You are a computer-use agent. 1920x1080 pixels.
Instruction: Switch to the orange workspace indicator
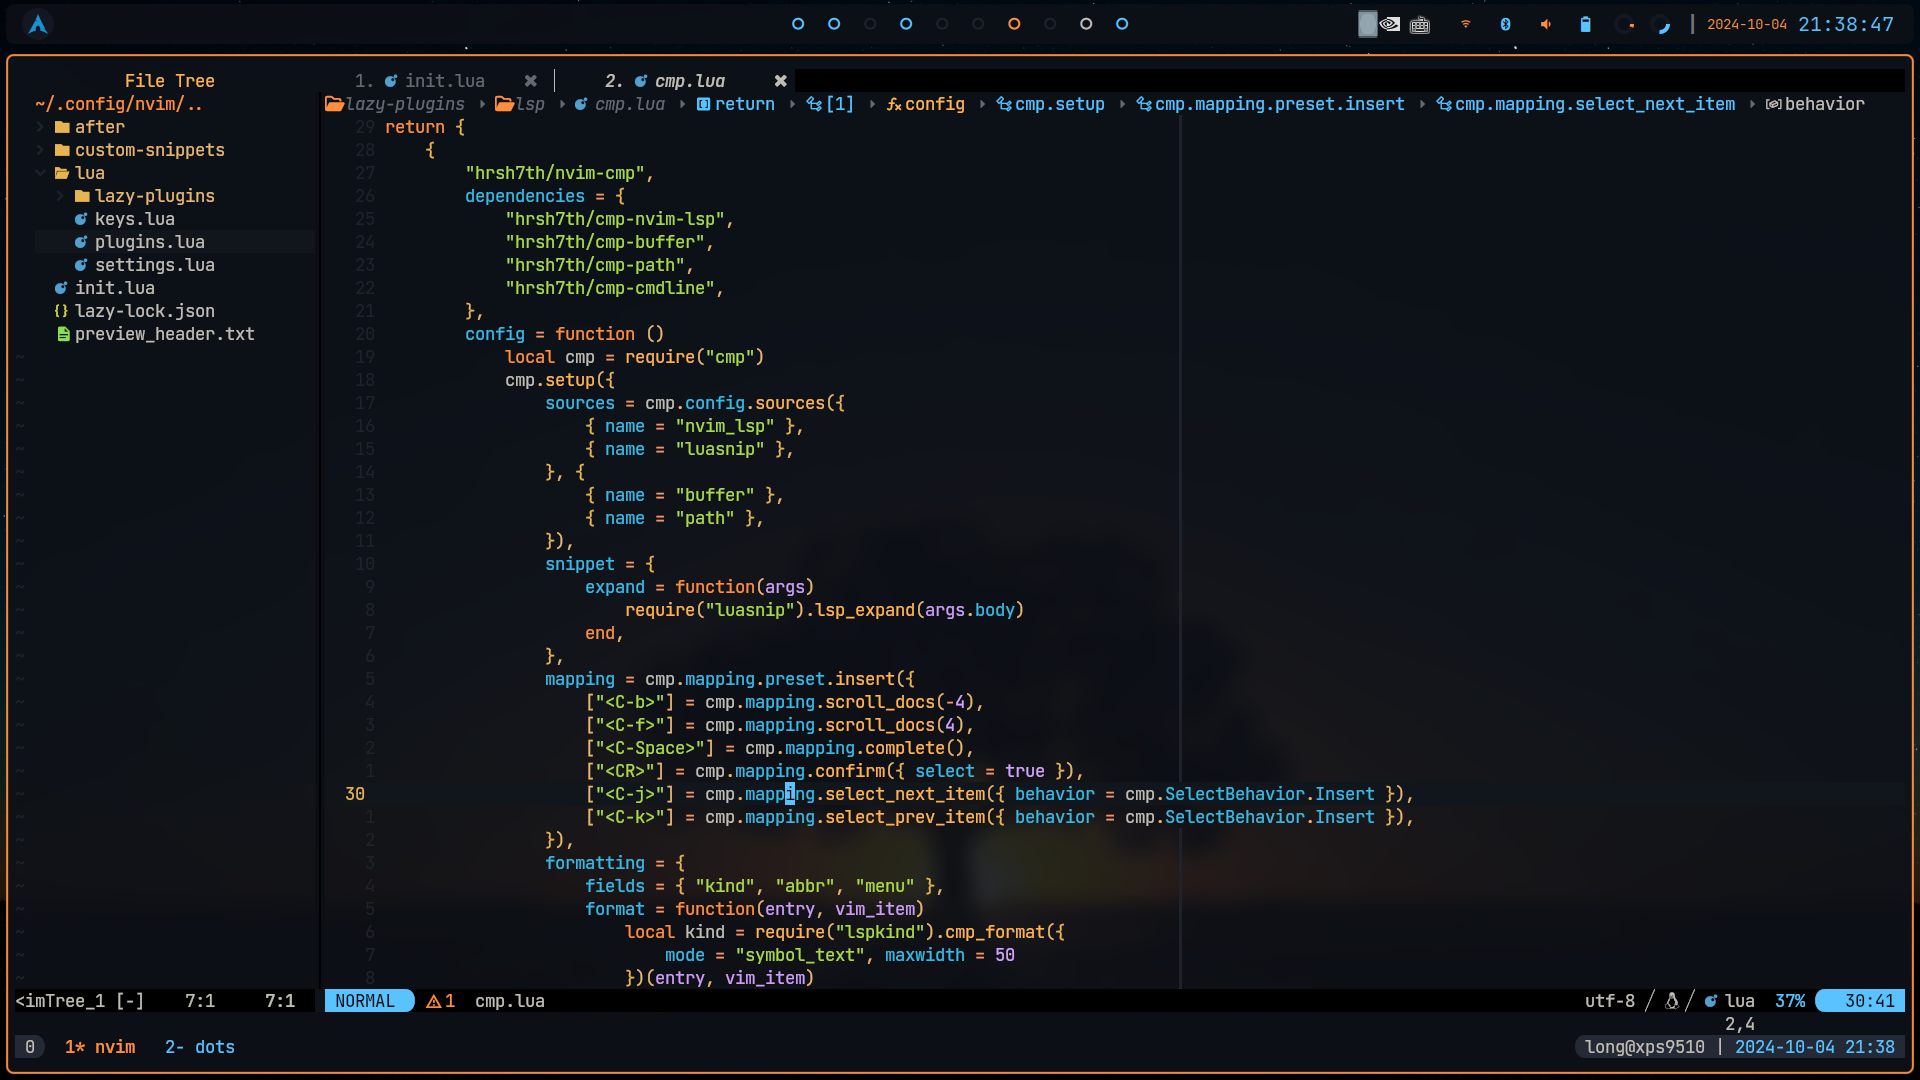(1014, 24)
